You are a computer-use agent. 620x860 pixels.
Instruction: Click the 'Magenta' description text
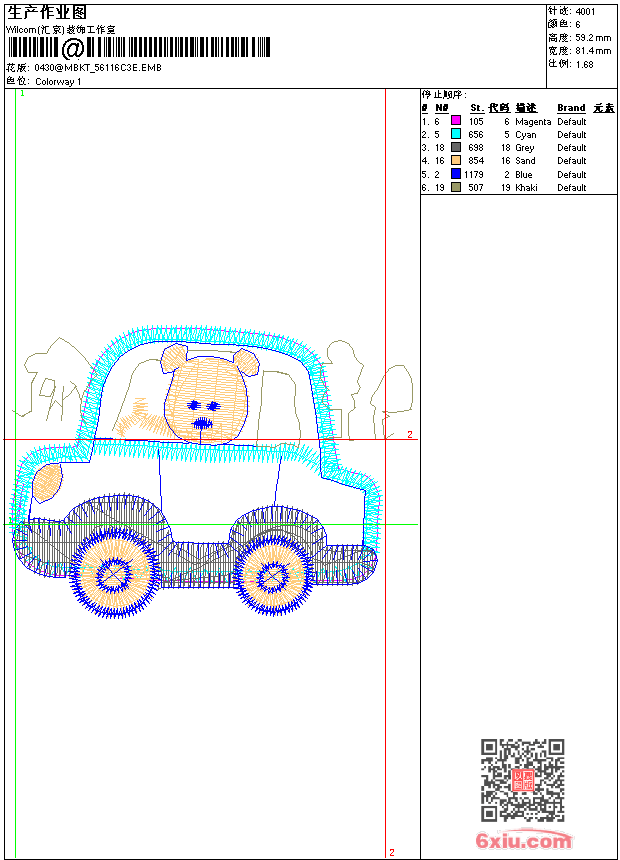coord(533,122)
